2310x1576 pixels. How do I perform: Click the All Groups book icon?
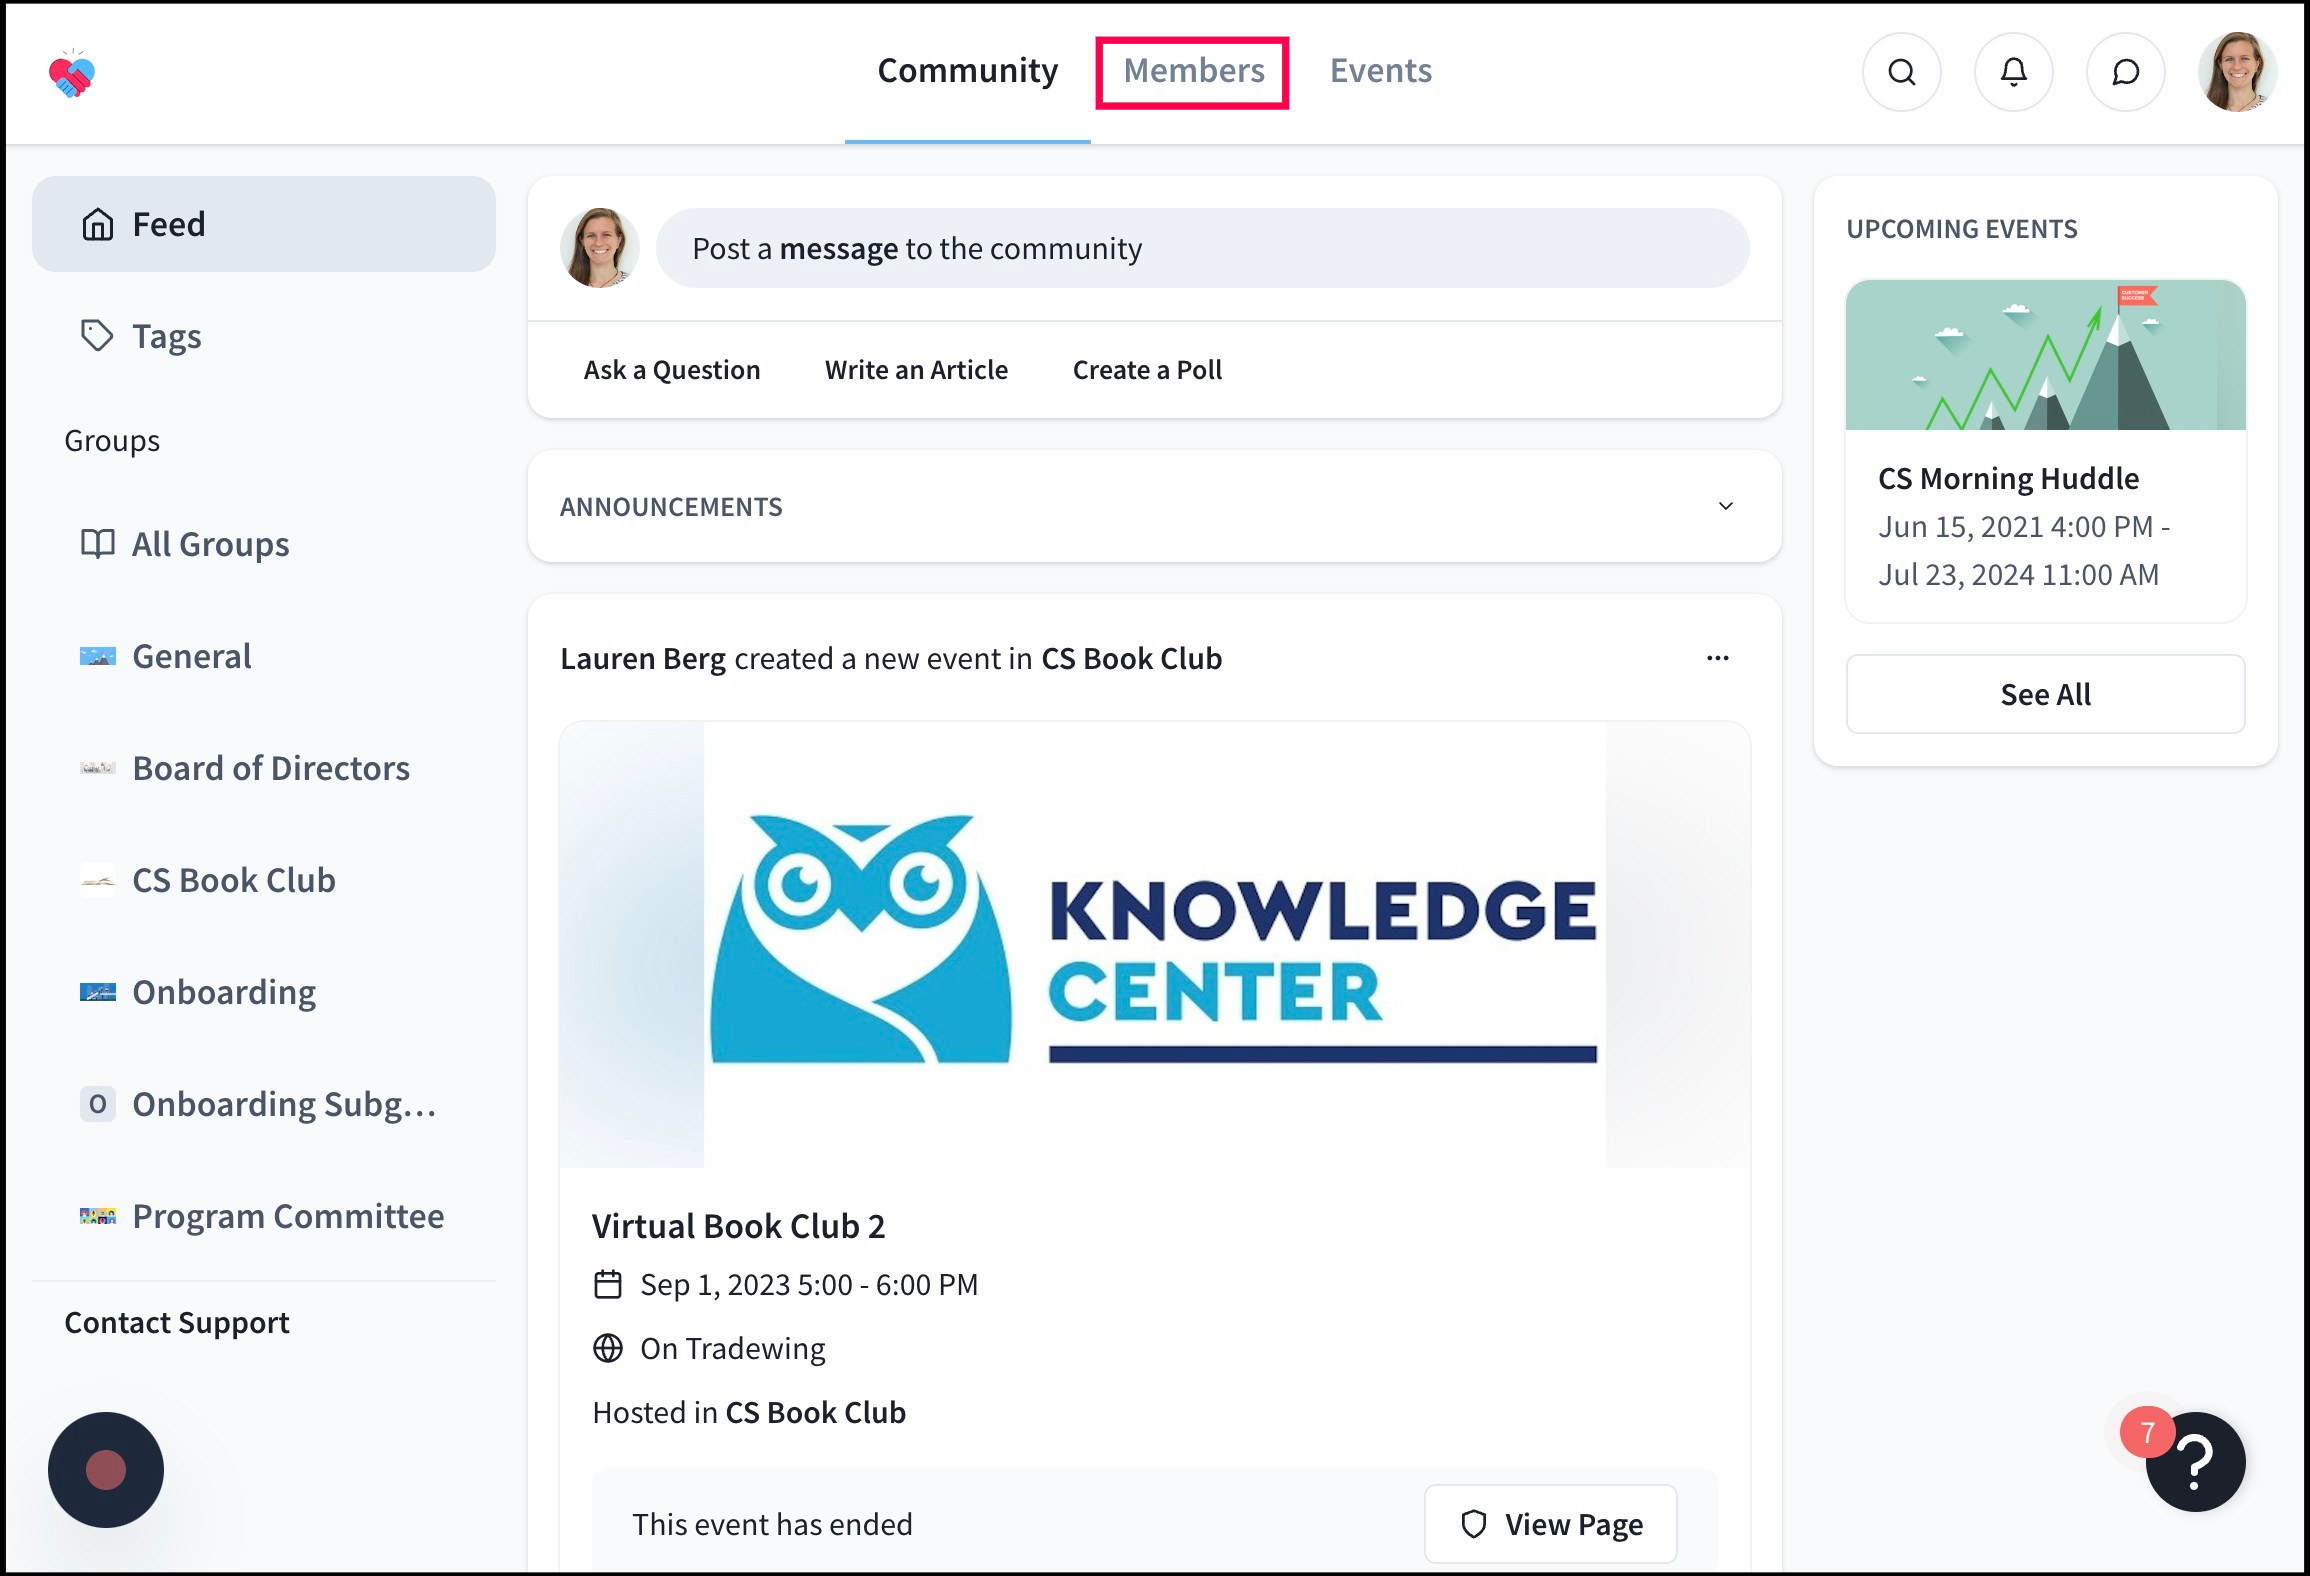coord(97,544)
